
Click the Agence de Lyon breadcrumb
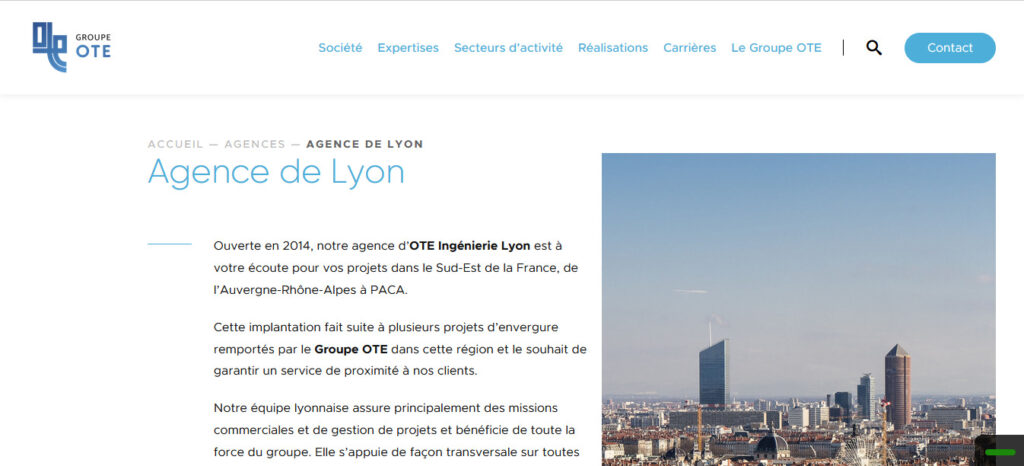pos(364,144)
